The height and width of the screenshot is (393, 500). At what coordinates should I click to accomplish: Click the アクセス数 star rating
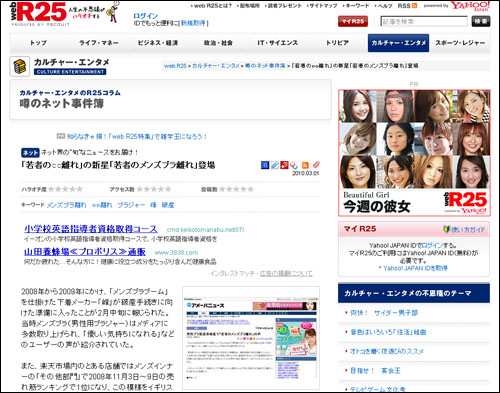point(154,189)
